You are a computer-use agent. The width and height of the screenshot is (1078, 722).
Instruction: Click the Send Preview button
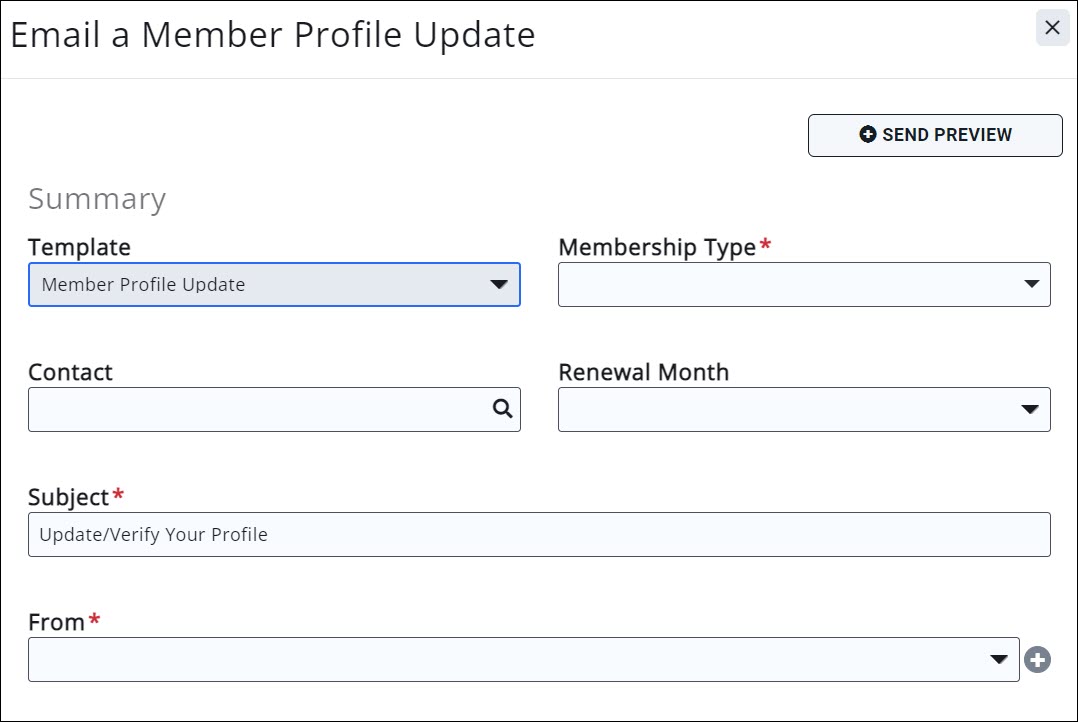[934, 134]
